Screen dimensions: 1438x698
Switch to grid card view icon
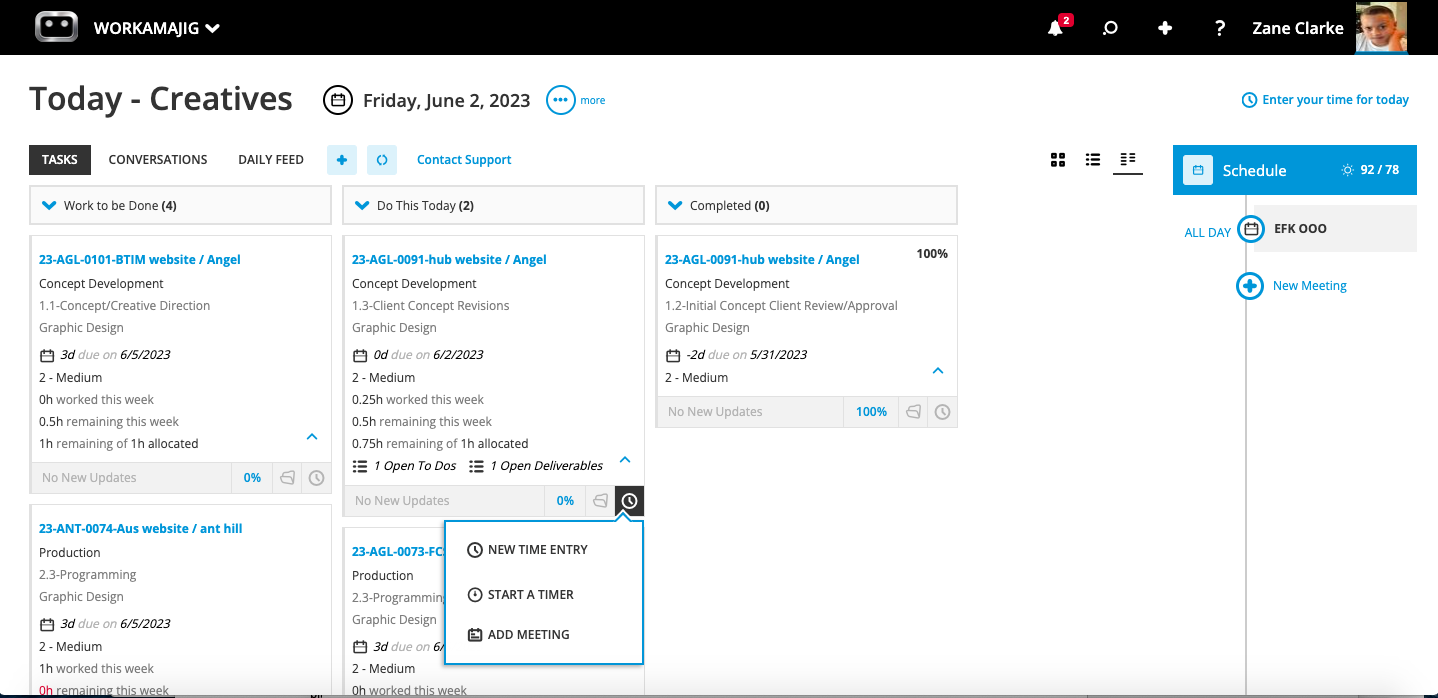click(1058, 160)
